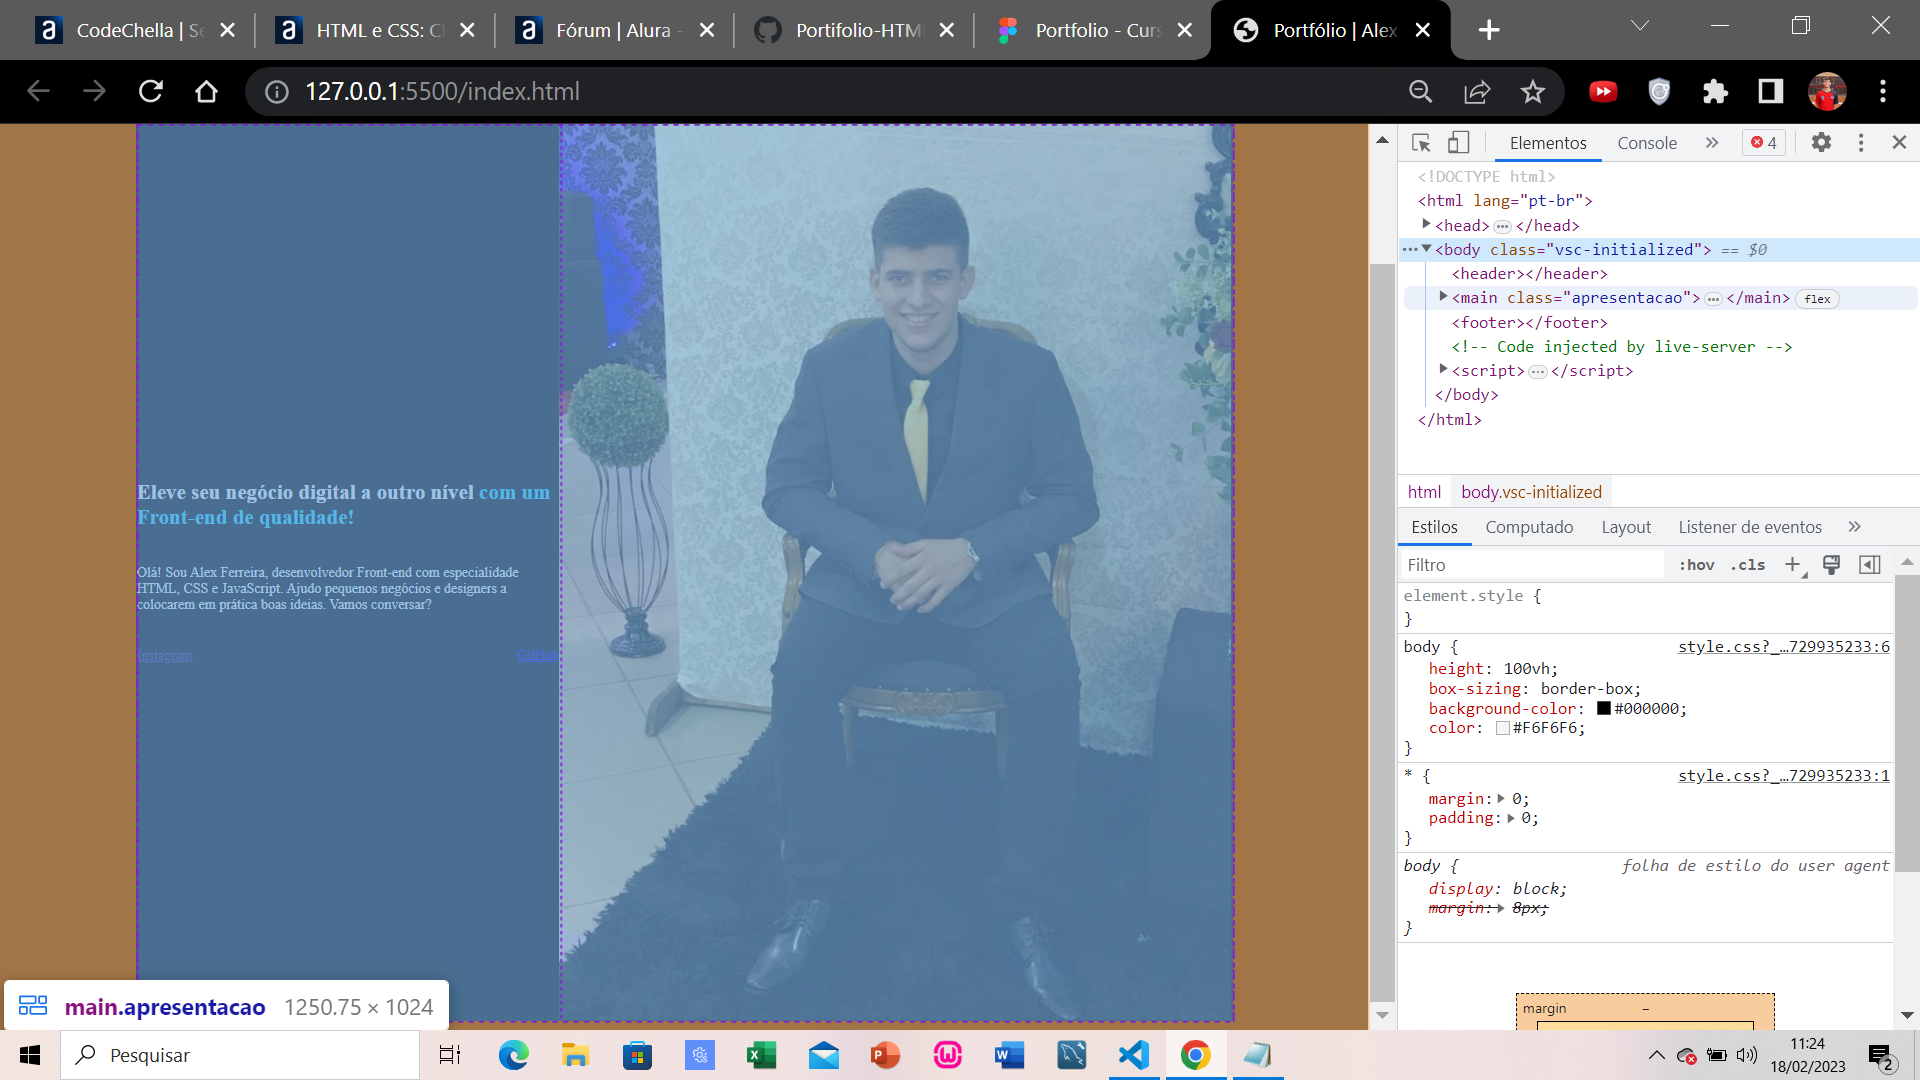Open the shield extension icon
Screen dimensions: 1920x1080
coord(1659,92)
